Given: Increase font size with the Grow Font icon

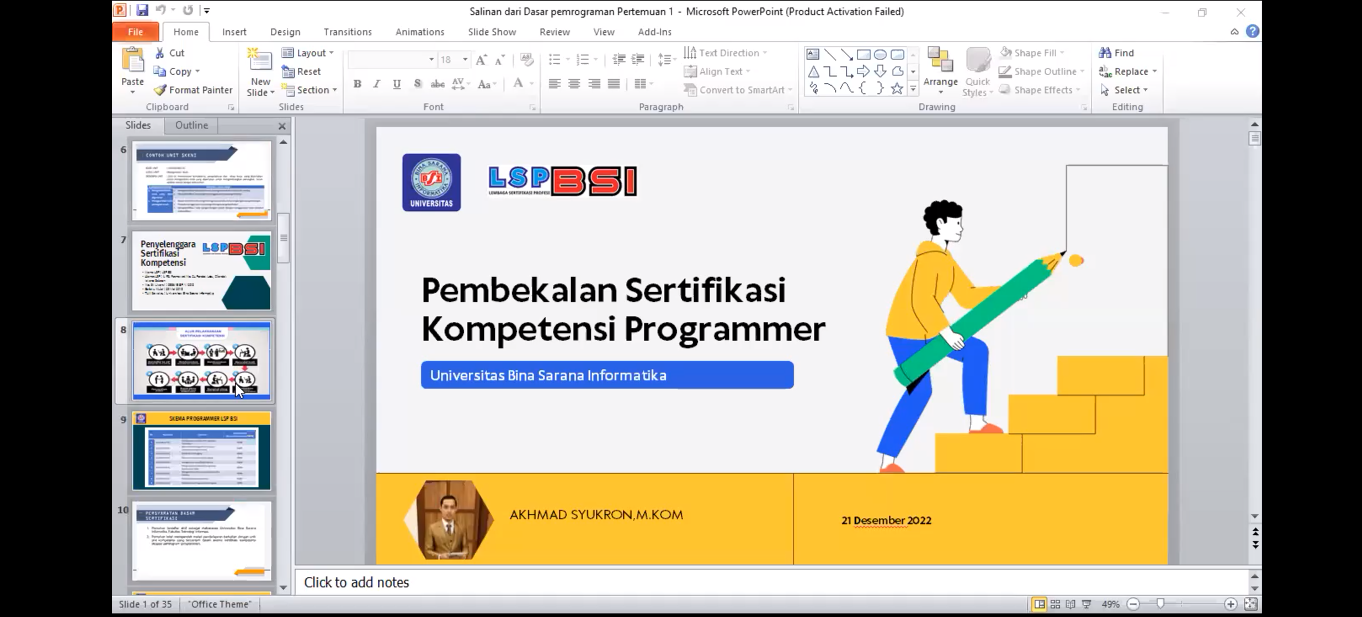Looking at the screenshot, I should (x=482, y=60).
